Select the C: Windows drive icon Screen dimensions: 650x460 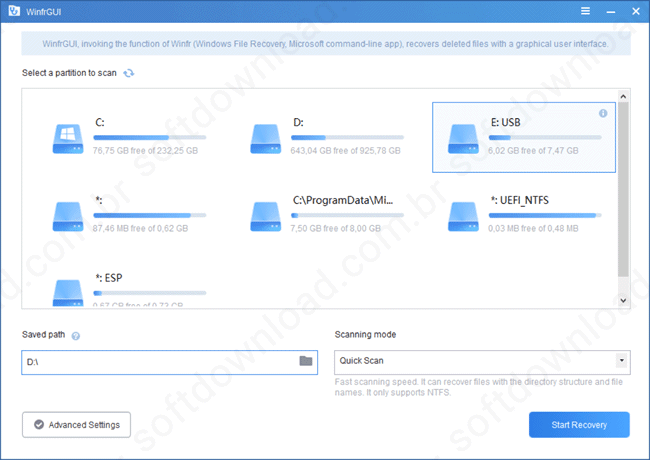point(68,139)
